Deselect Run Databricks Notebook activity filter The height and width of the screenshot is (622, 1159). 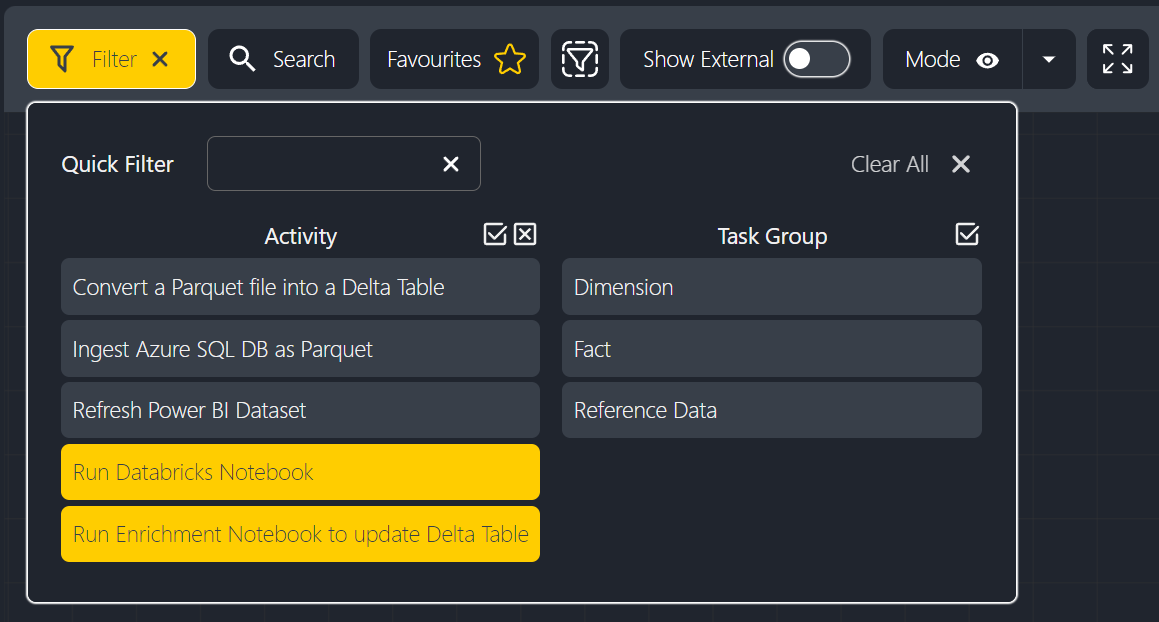(x=300, y=472)
